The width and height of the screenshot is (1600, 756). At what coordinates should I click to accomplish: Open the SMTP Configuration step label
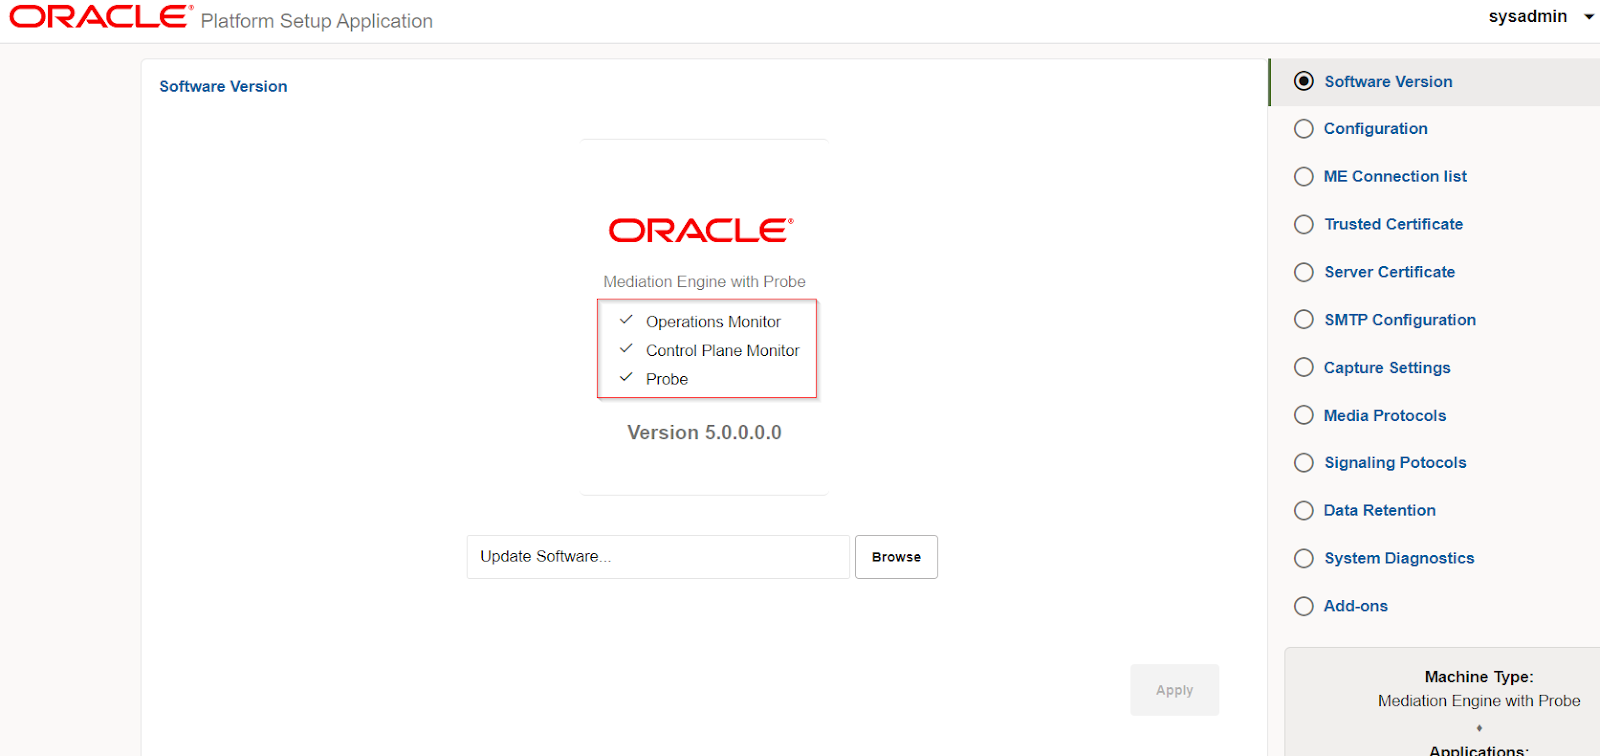click(1400, 320)
